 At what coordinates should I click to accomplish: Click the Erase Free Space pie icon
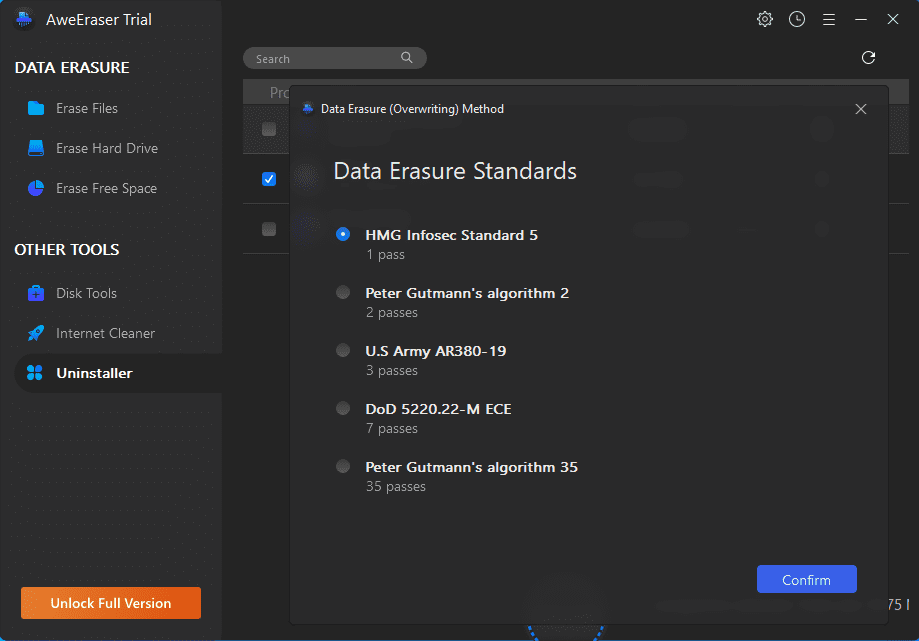pyautogui.click(x=36, y=188)
